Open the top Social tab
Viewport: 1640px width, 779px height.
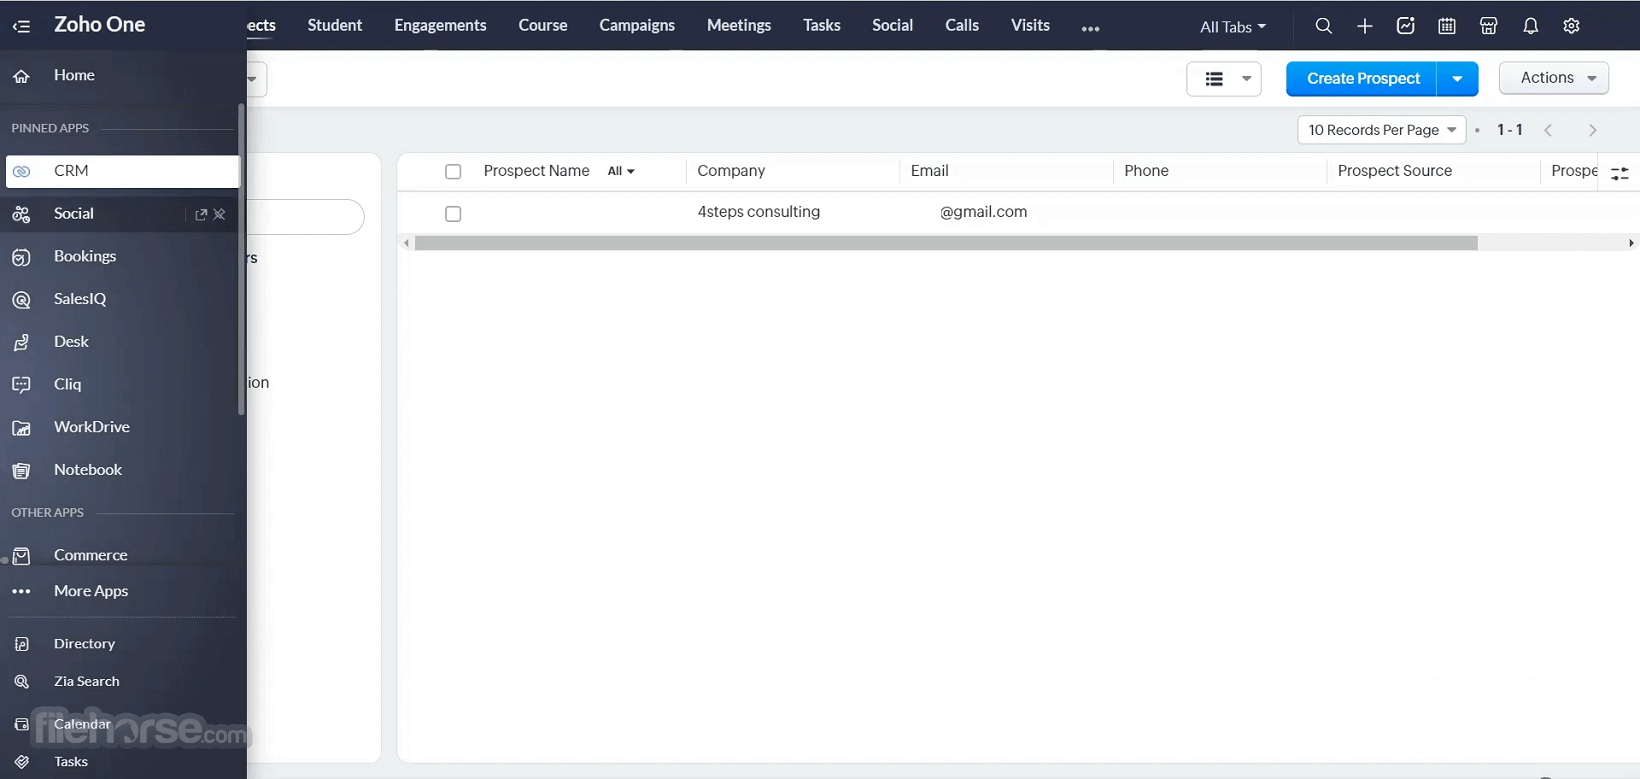(x=892, y=25)
